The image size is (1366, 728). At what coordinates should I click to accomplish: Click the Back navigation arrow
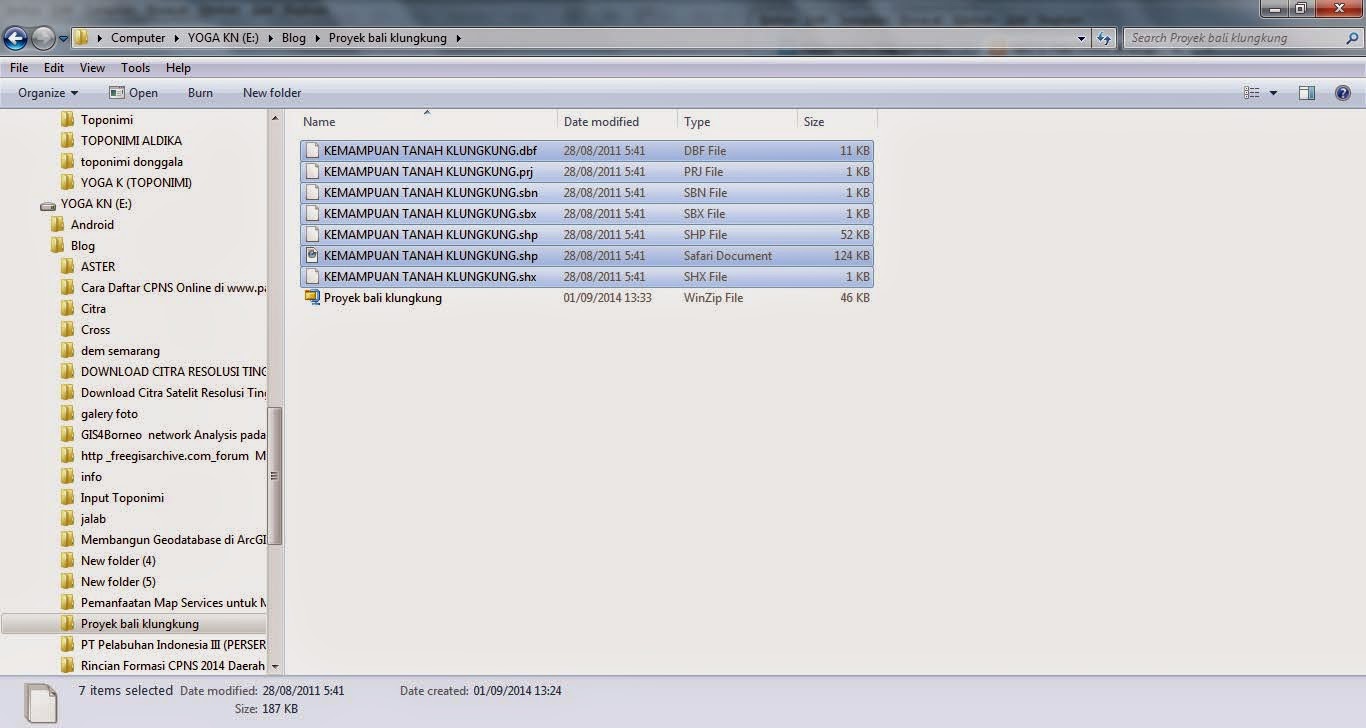coord(15,38)
